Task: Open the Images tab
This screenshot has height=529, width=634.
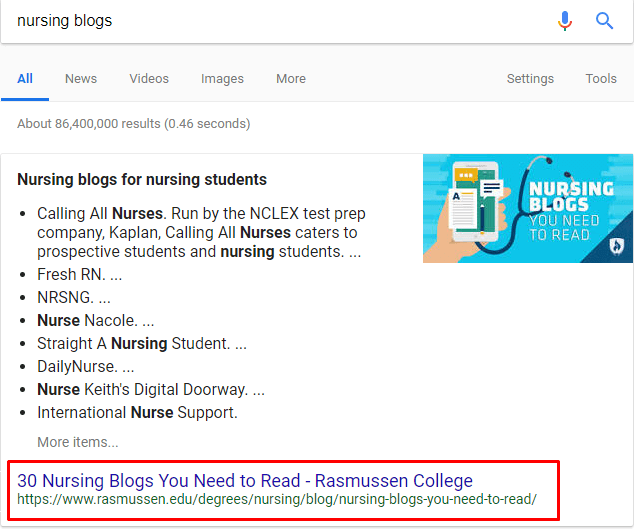Action: coord(222,79)
